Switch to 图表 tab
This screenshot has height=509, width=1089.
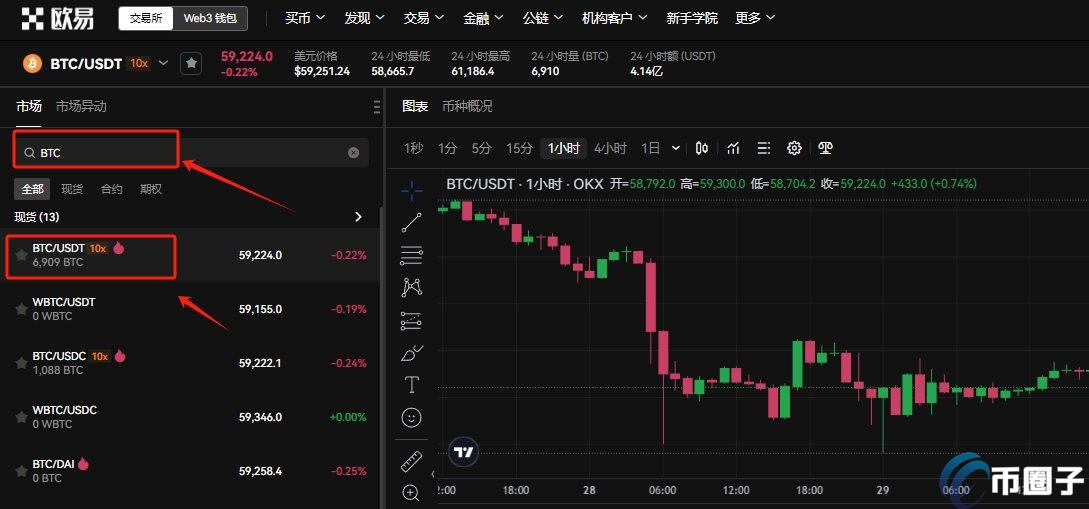pos(415,106)
